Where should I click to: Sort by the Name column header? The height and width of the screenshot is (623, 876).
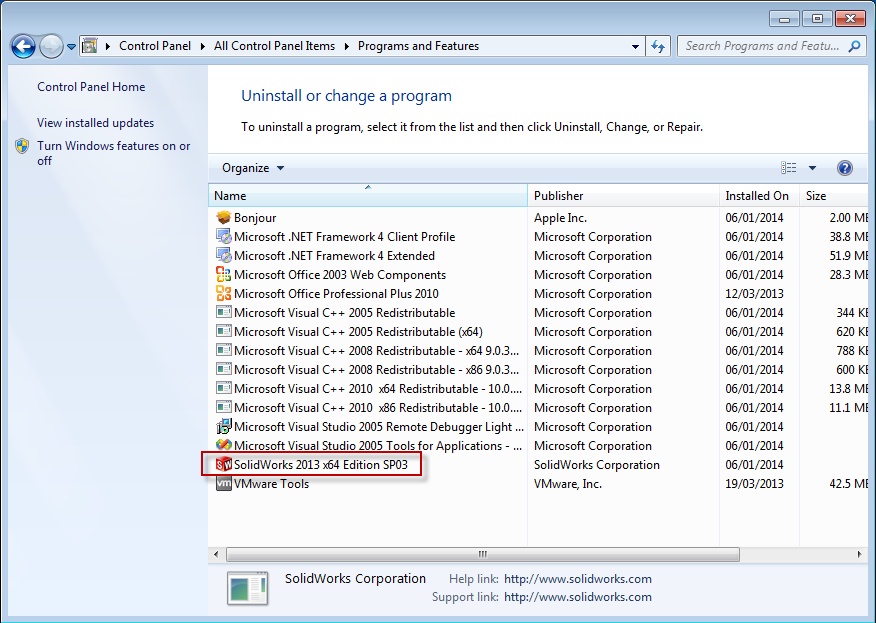tap(368, 196)
